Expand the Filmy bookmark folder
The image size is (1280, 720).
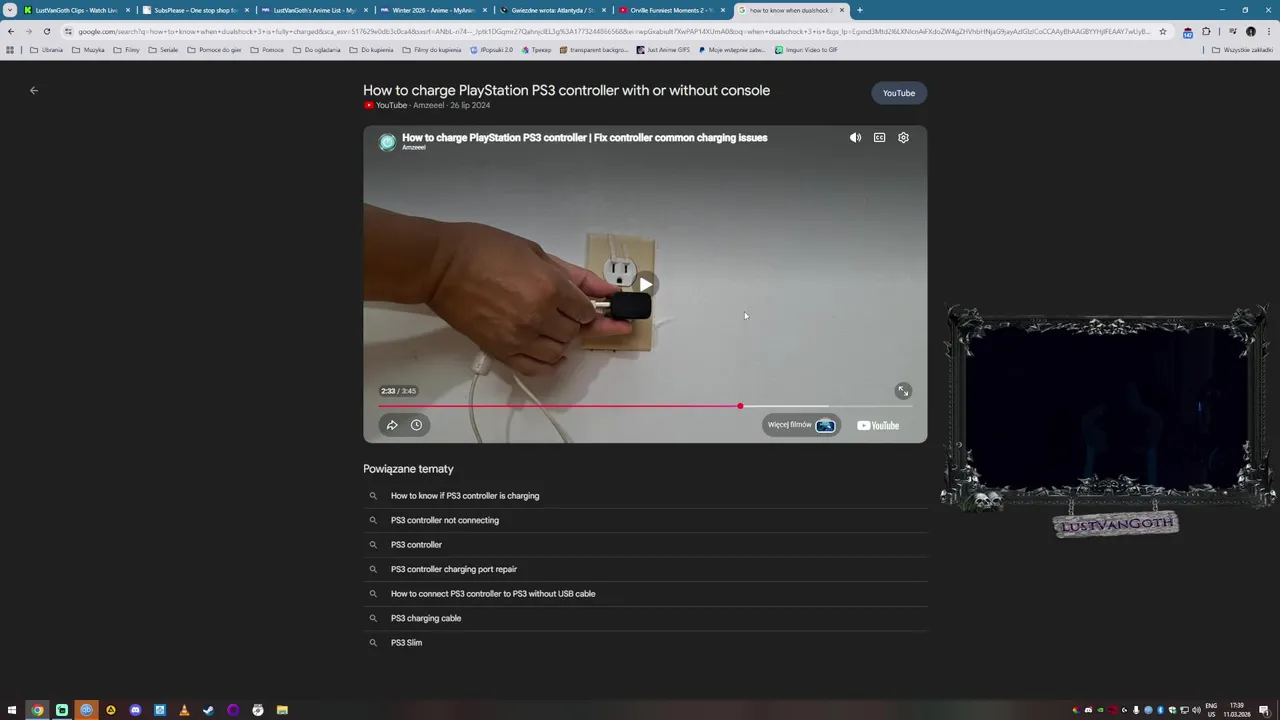[x=127, y=50]
